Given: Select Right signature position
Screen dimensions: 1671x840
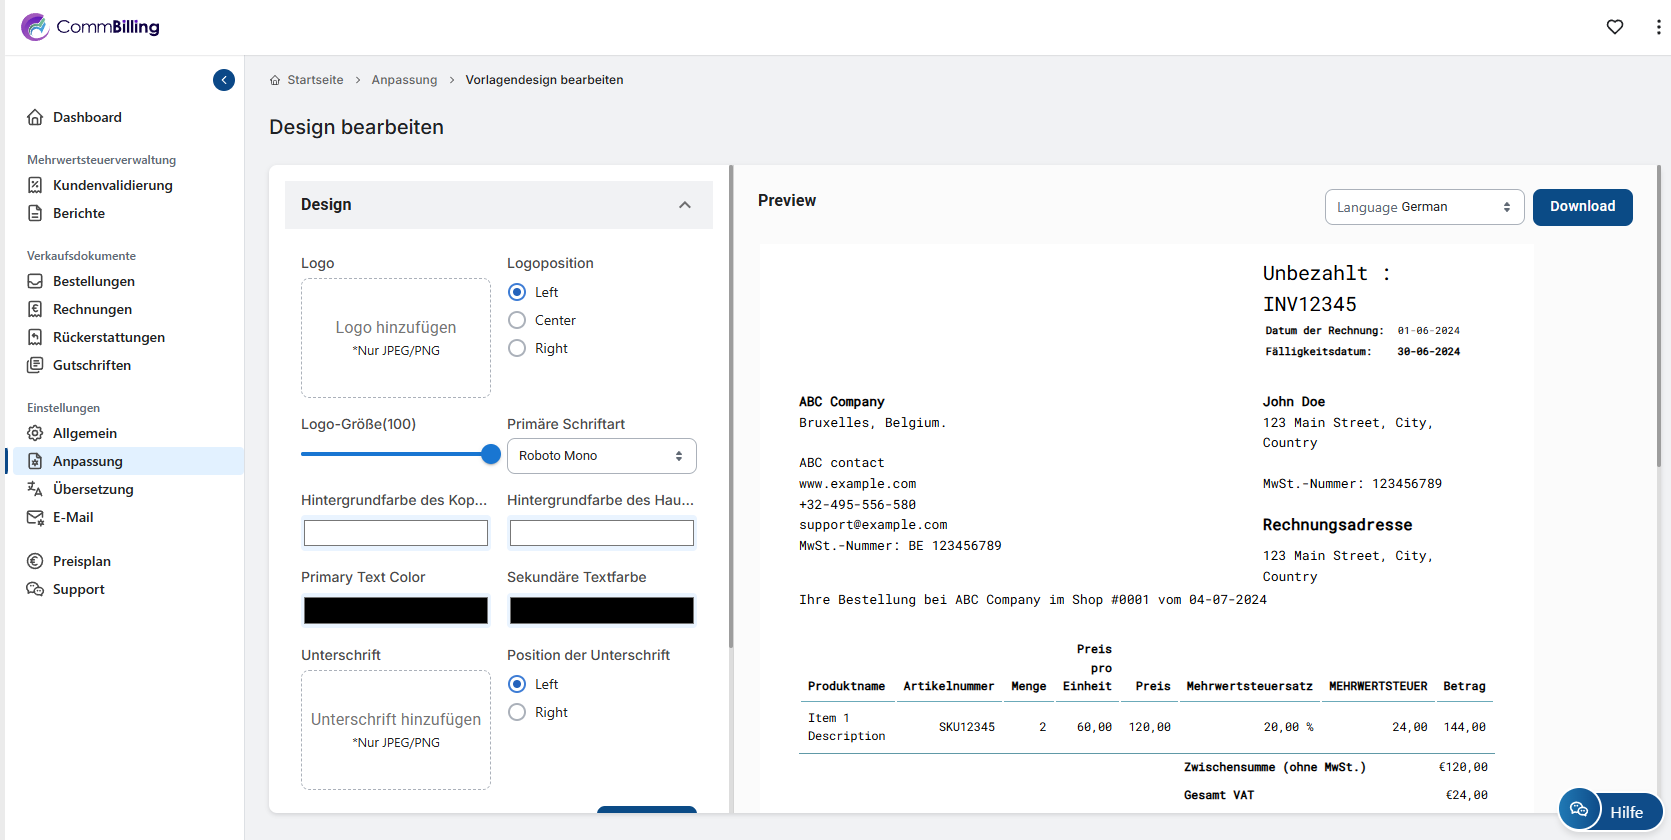Looking at the screenshot, I should click(x=517, y=712).
